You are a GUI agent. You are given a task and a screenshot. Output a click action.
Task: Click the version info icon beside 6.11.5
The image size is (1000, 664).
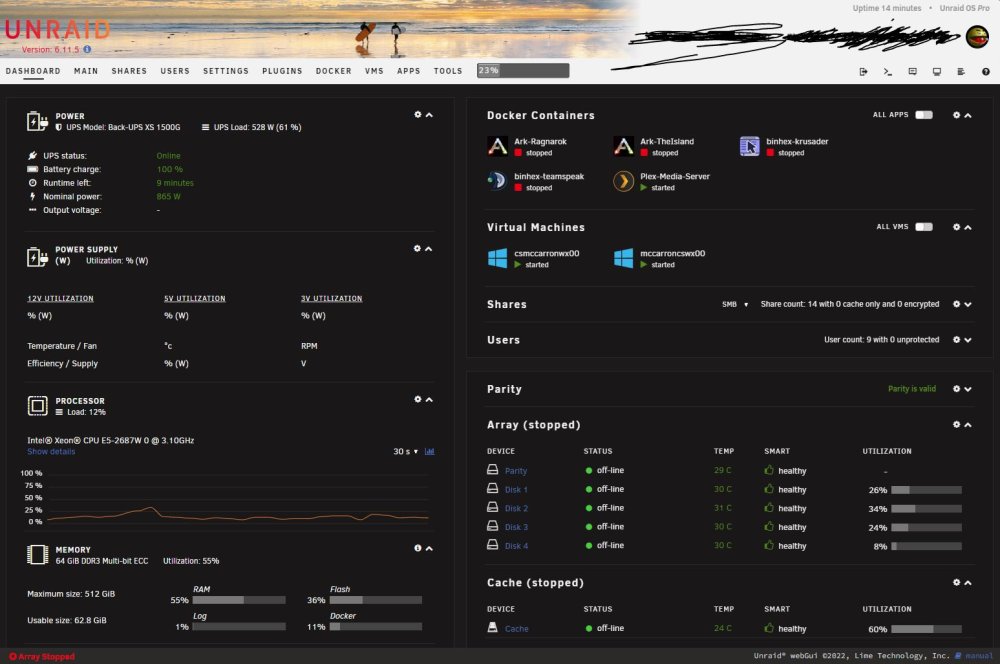click(87, 49)
